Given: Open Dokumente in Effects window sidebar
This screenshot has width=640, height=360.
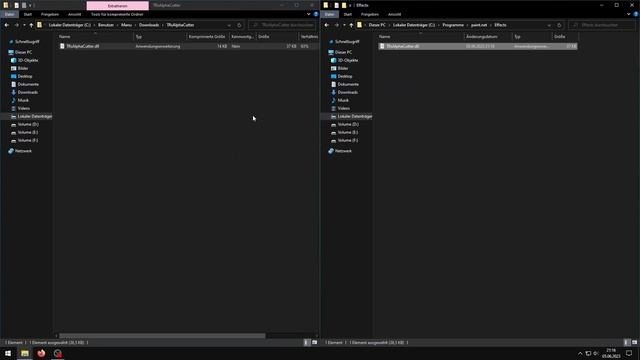Looking at the screenshot, I should click(347, 84).
